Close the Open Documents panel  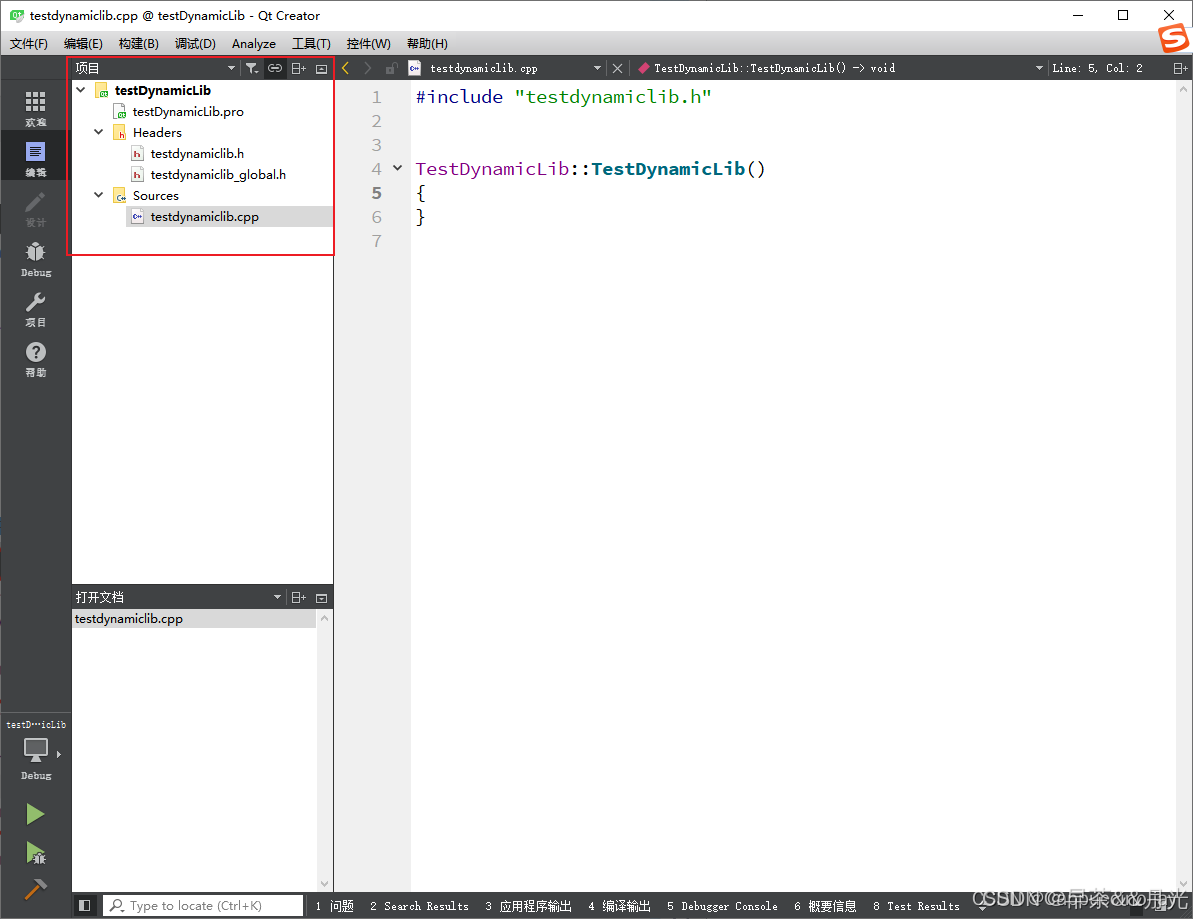tap(322, 598)
